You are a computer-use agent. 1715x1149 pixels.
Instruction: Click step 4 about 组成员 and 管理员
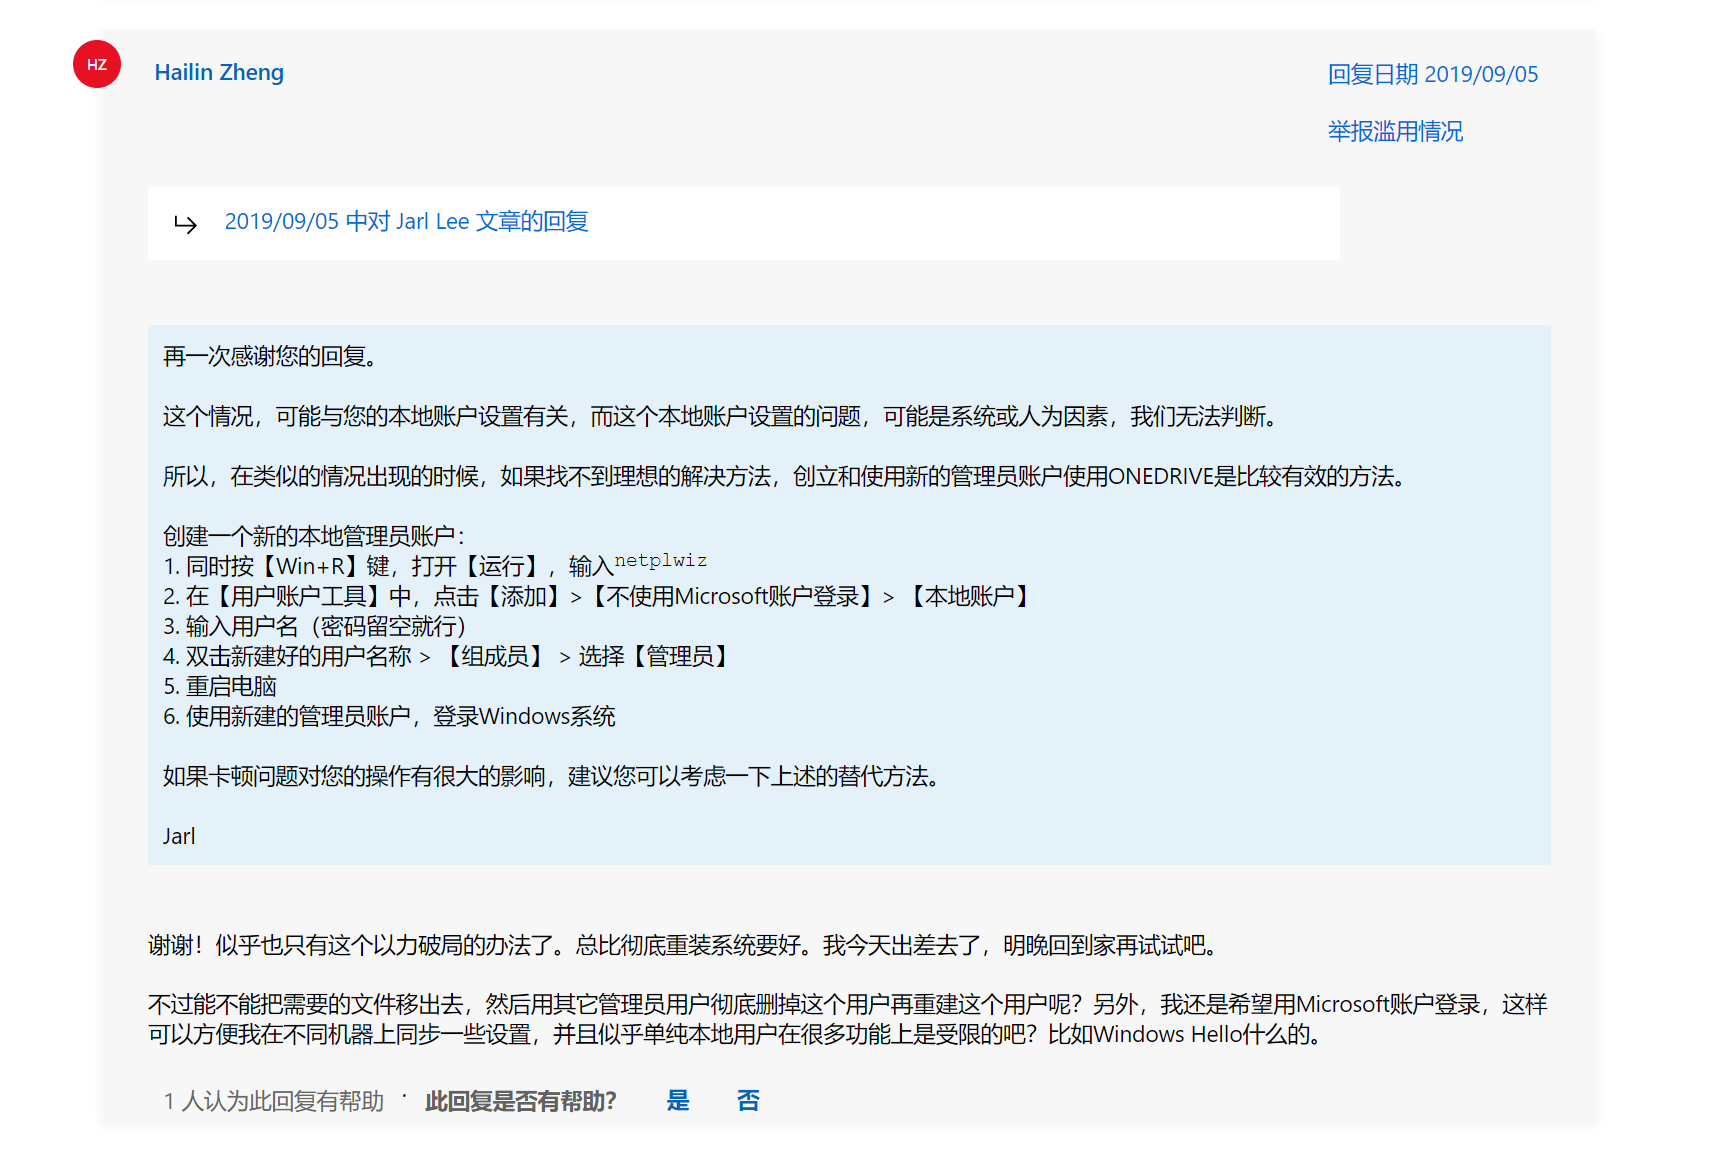(x=447, y=657)
